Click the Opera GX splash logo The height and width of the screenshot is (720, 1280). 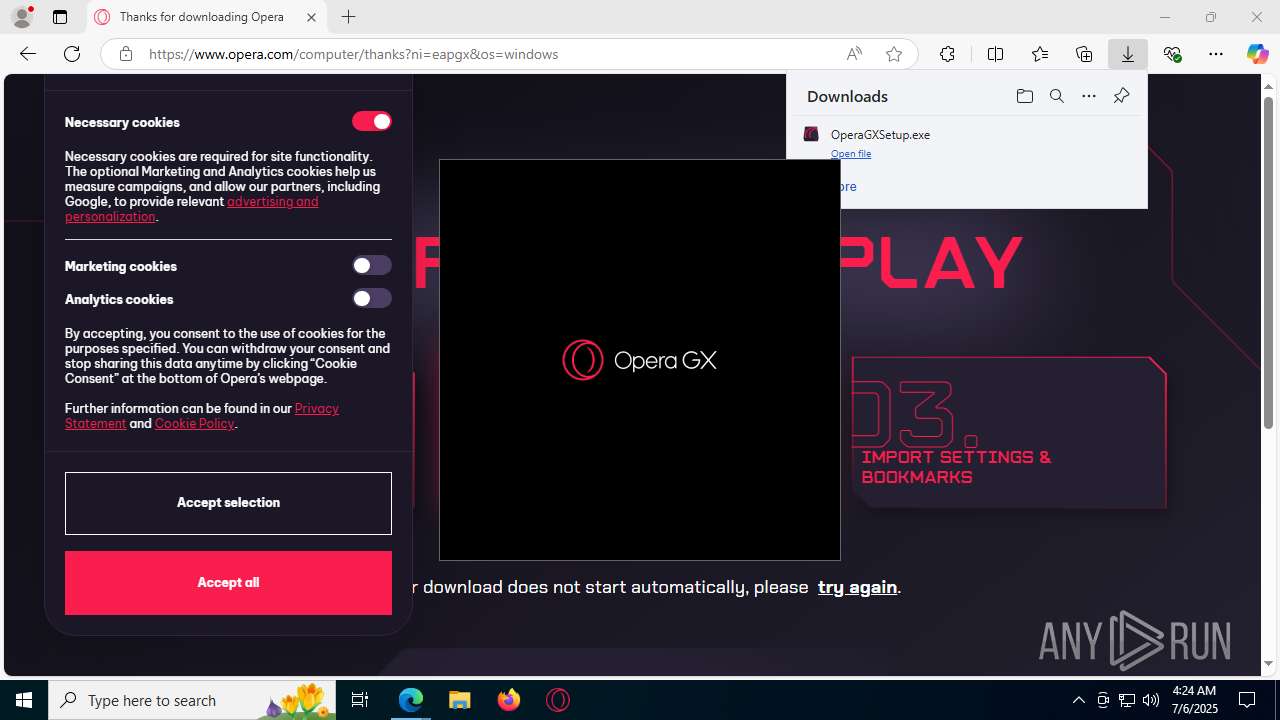640,360
